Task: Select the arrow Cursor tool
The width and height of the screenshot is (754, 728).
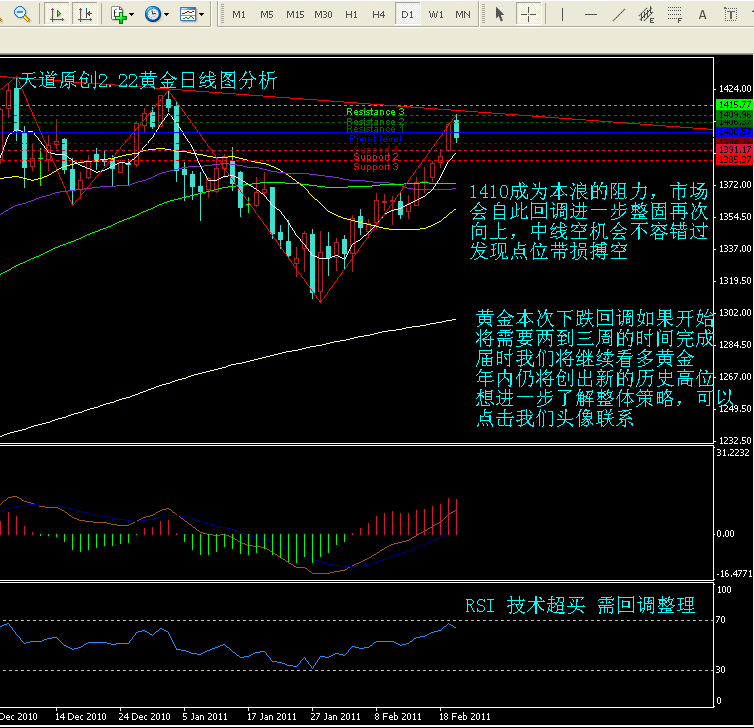Action: (x=500, y=14)
